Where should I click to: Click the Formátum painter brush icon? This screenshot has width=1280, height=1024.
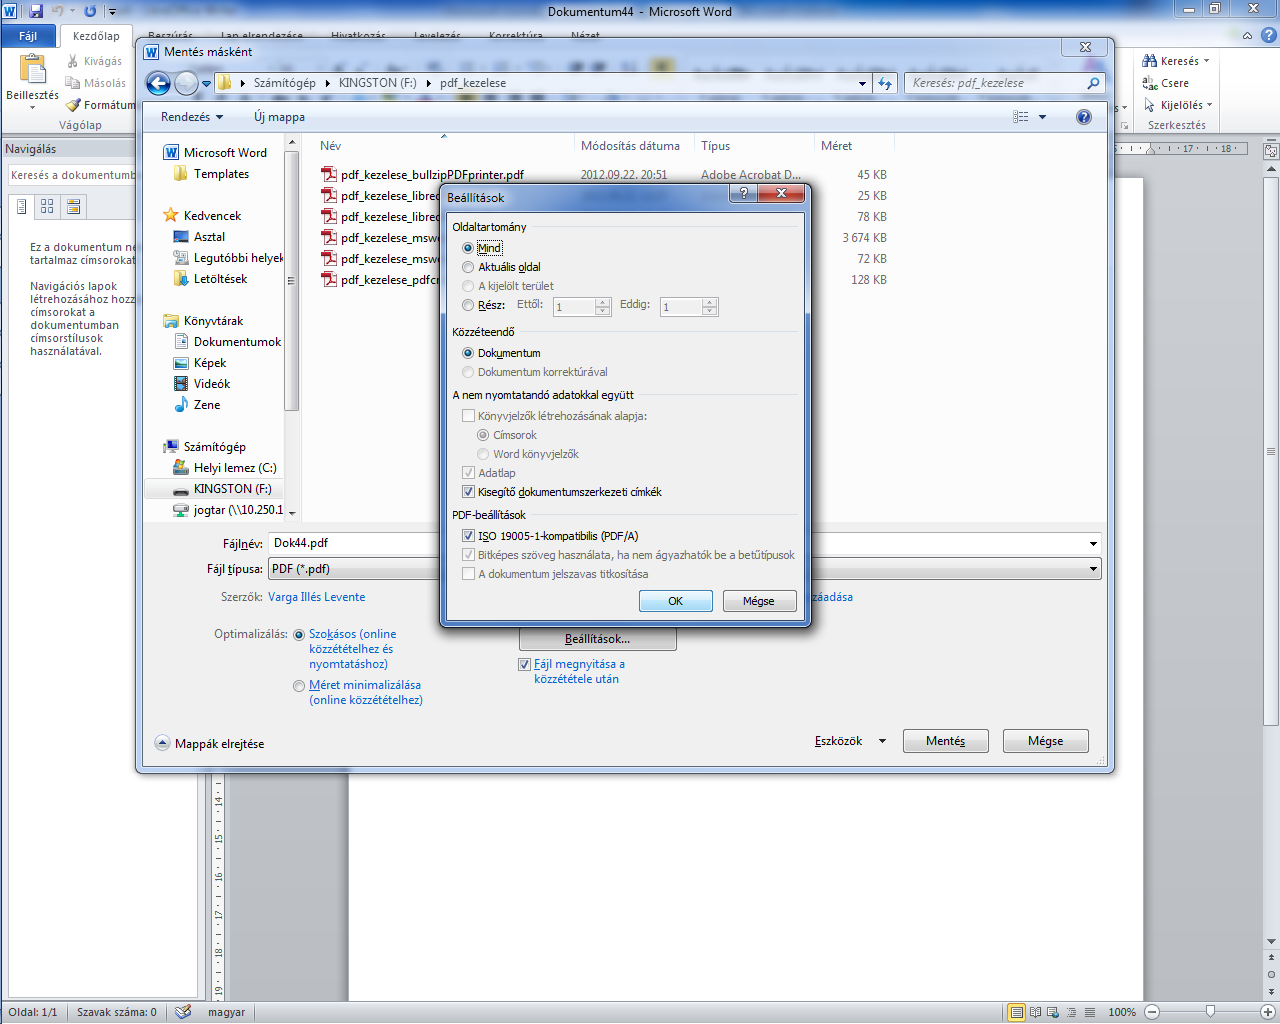tap(73, 105)
